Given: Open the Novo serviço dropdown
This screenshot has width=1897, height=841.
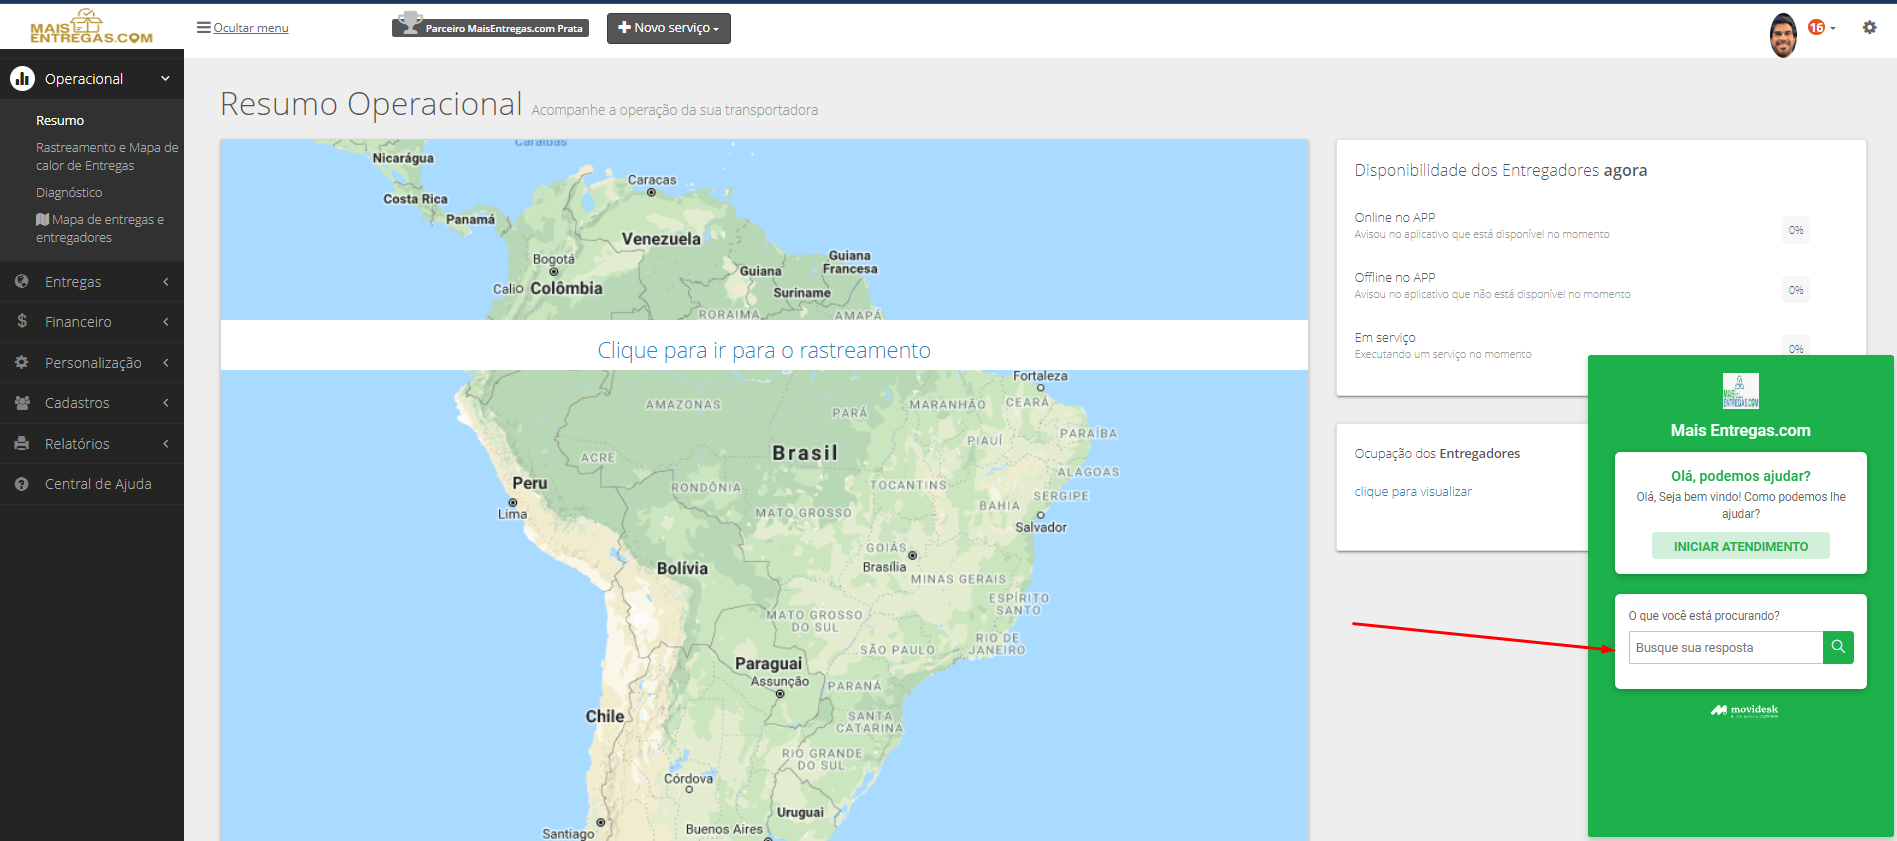Looking at the screenshot, I should (669, 28).
